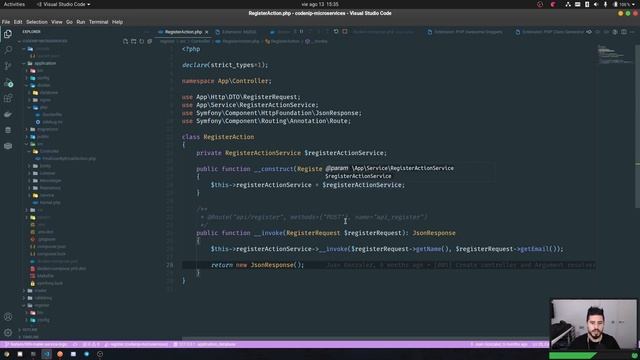Open the Accounts icon in activity bar
The height and width of the screenshot is (360, 640).
[x=8, y=317]
